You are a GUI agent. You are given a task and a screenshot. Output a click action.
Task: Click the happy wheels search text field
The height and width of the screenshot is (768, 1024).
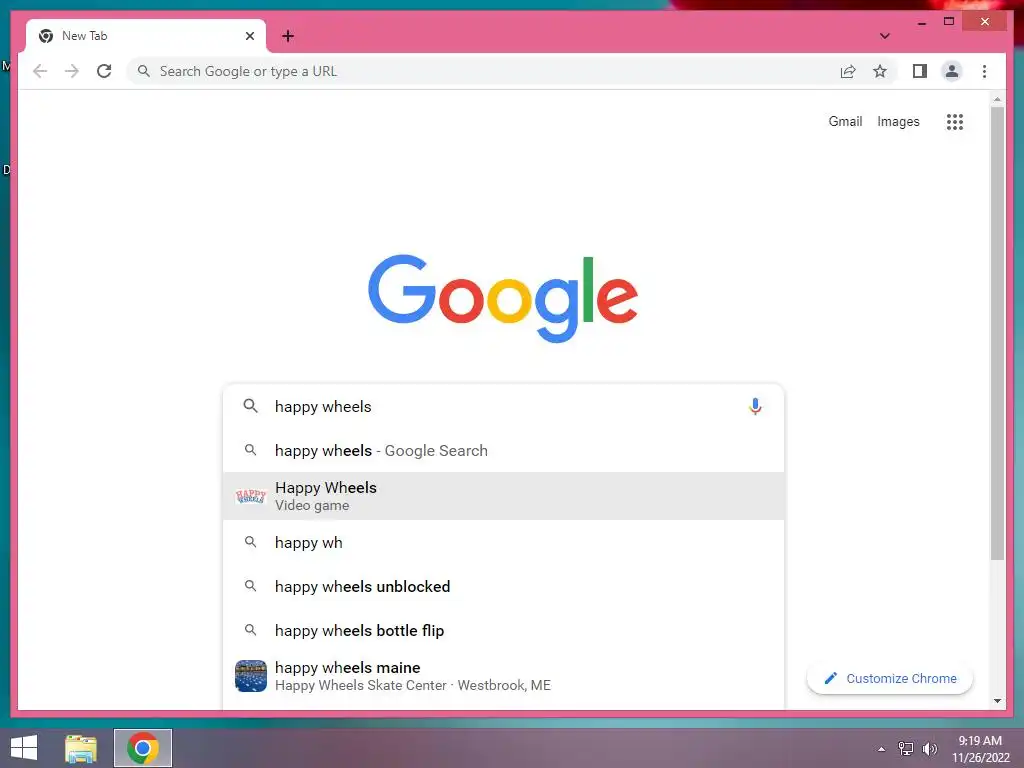(x=503, y=406)
